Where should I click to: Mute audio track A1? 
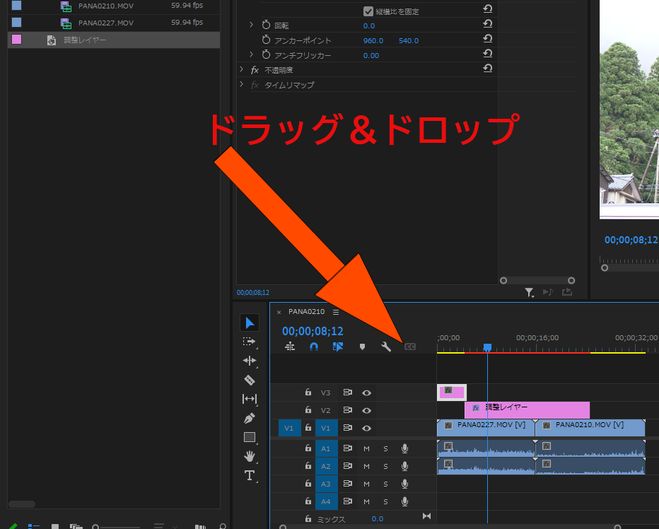tap(367, 448)
